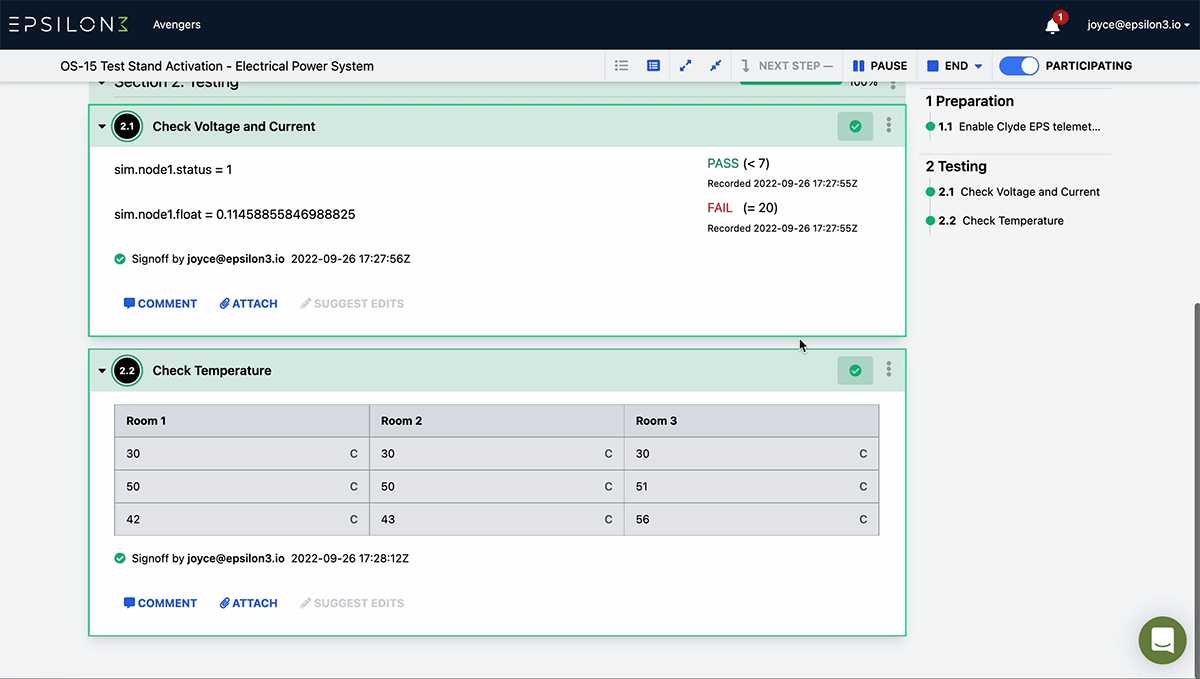
Task: Click the expand all steps icon
Action: point(685,65)
